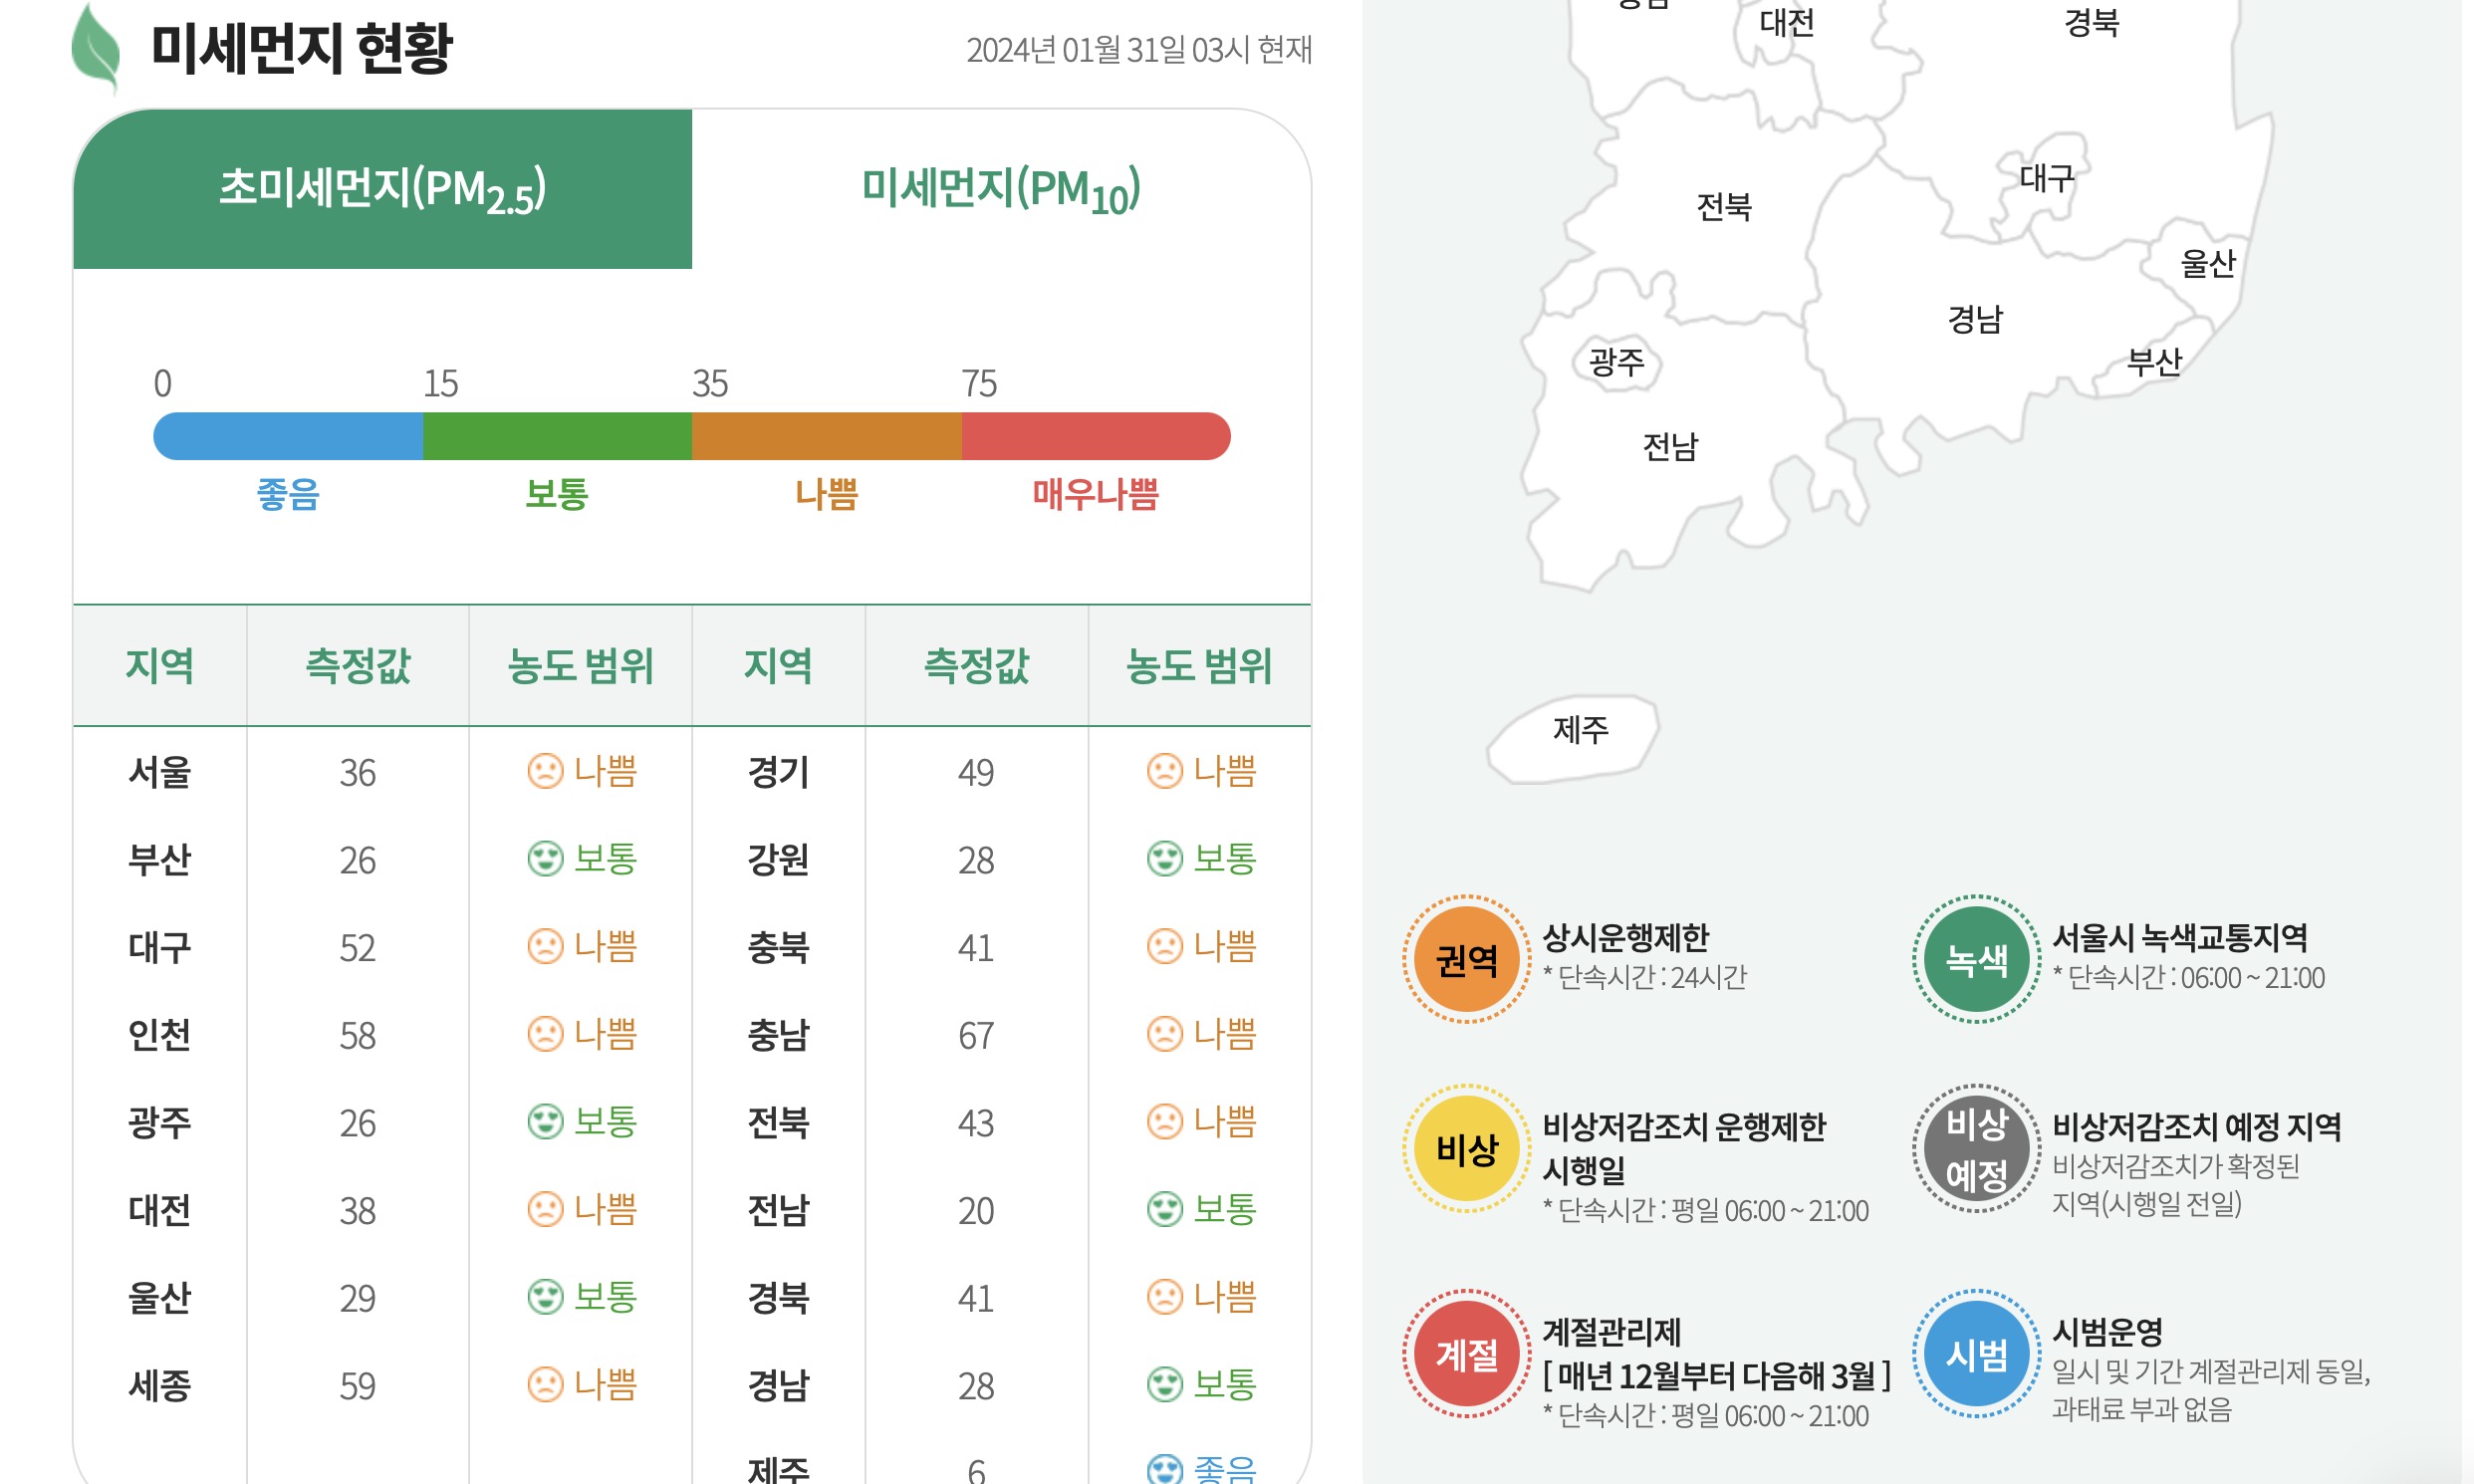This screenshot has height=1484, width=2474.
Task: Click the orange 나쁨 segment of the scale
Action: tap(827, 435)
